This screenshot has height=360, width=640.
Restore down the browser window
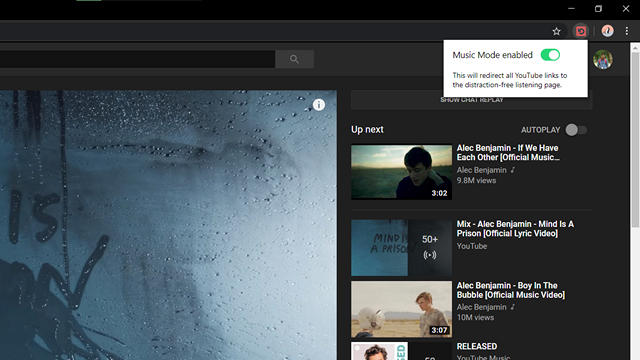pos(598,9)
